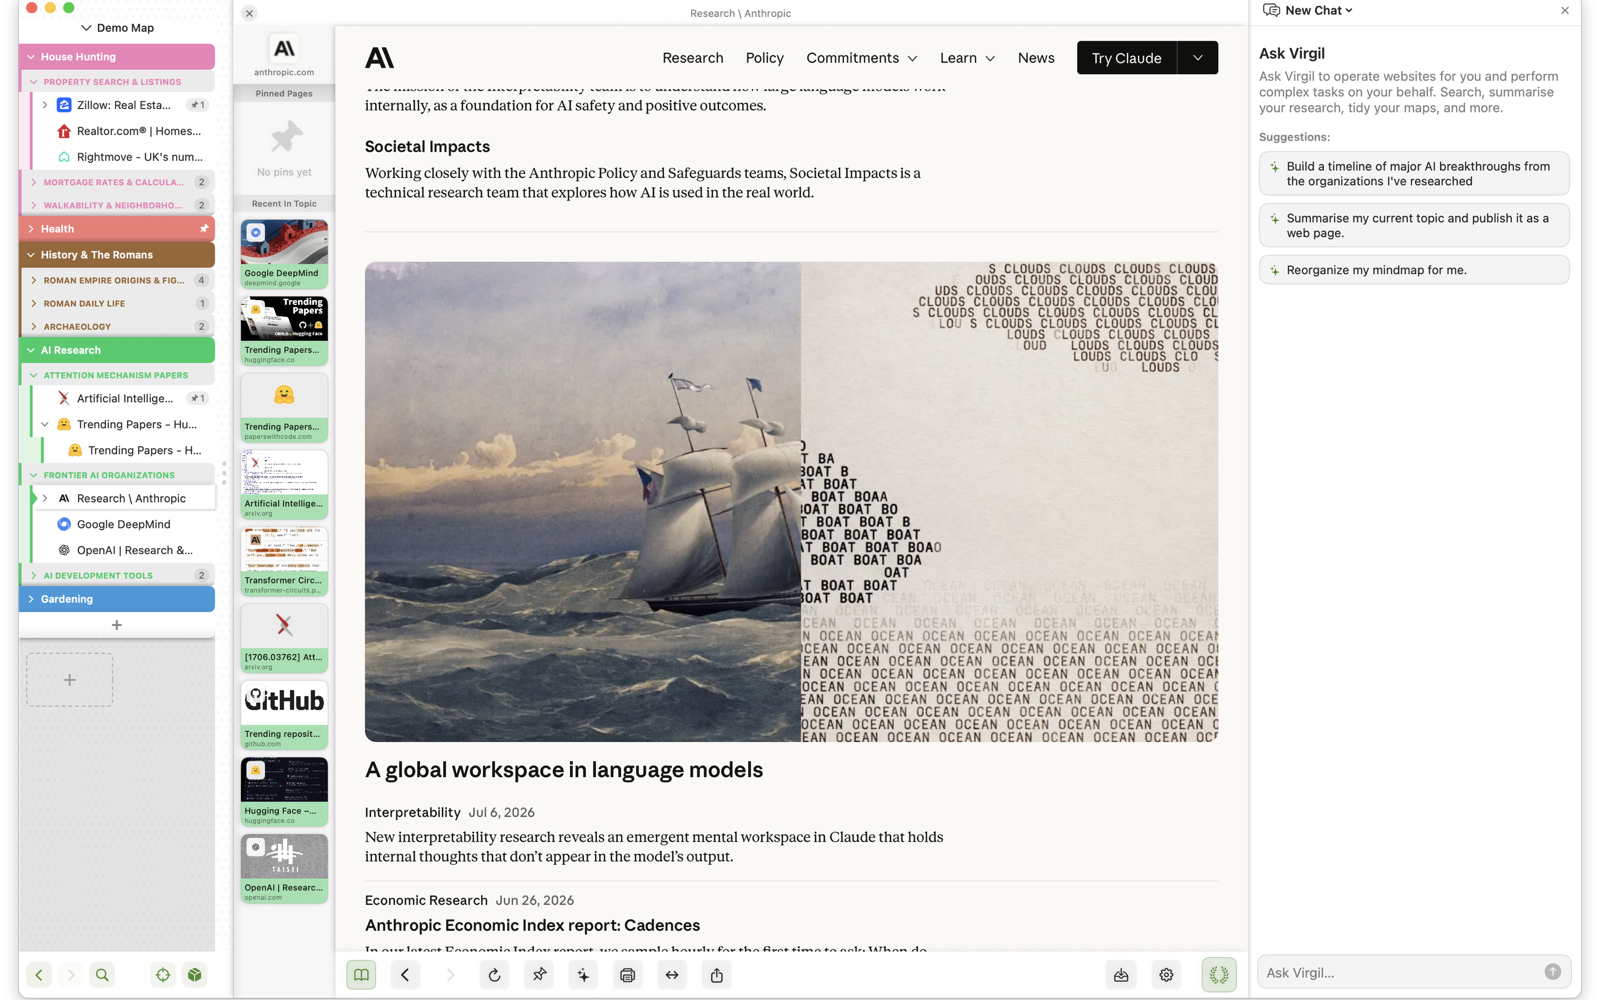Click the Anthropic logo on the webpage

[x=380, y=58]
